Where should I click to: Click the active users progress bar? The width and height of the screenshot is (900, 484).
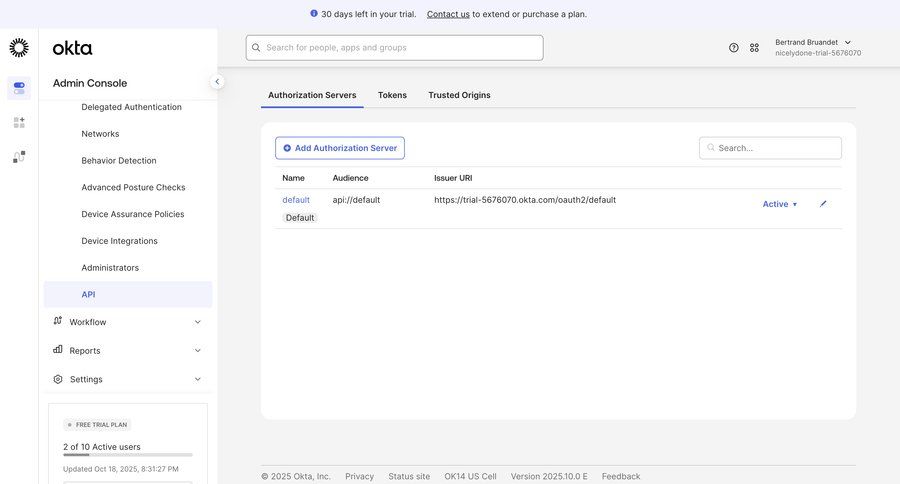[128, 455]
